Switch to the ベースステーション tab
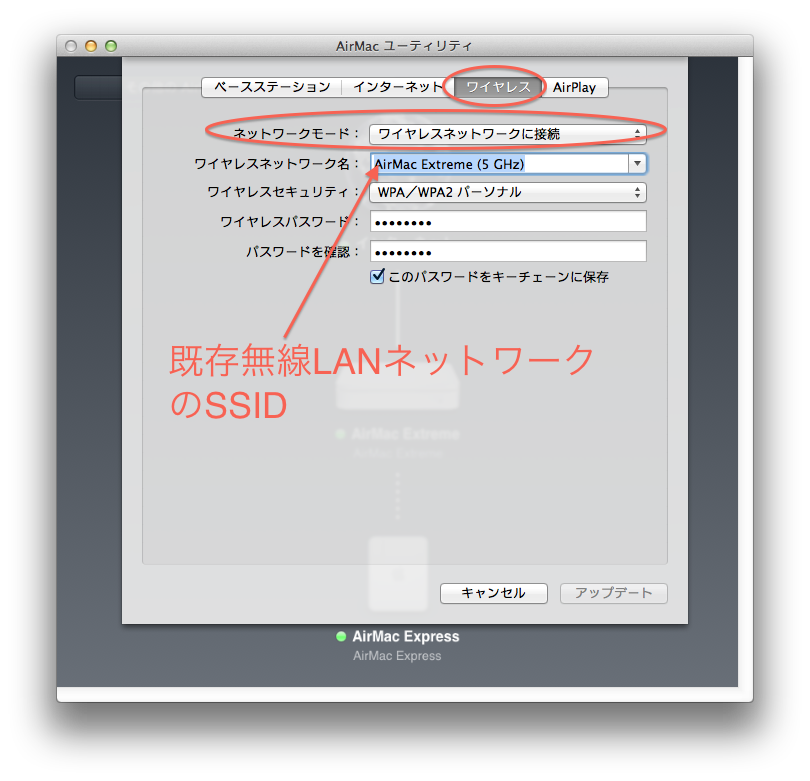 coord(272,87)
